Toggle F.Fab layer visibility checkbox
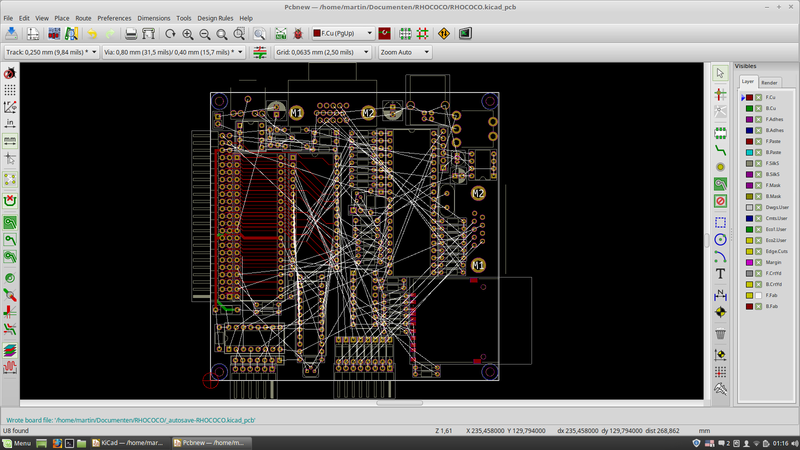Screen dimensions: 800x450 point(759,295)
